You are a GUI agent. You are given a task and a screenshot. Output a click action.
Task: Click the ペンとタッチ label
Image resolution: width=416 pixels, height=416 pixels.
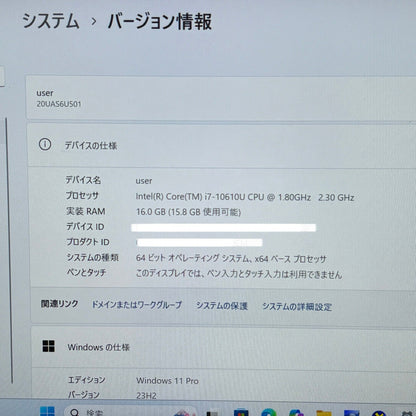[86, 272]
